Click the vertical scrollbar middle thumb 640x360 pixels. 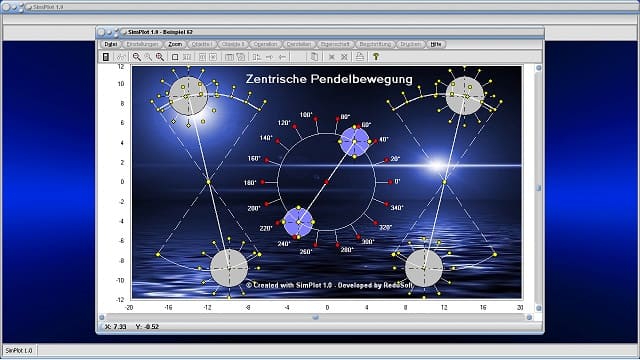(x=538, y=188)
